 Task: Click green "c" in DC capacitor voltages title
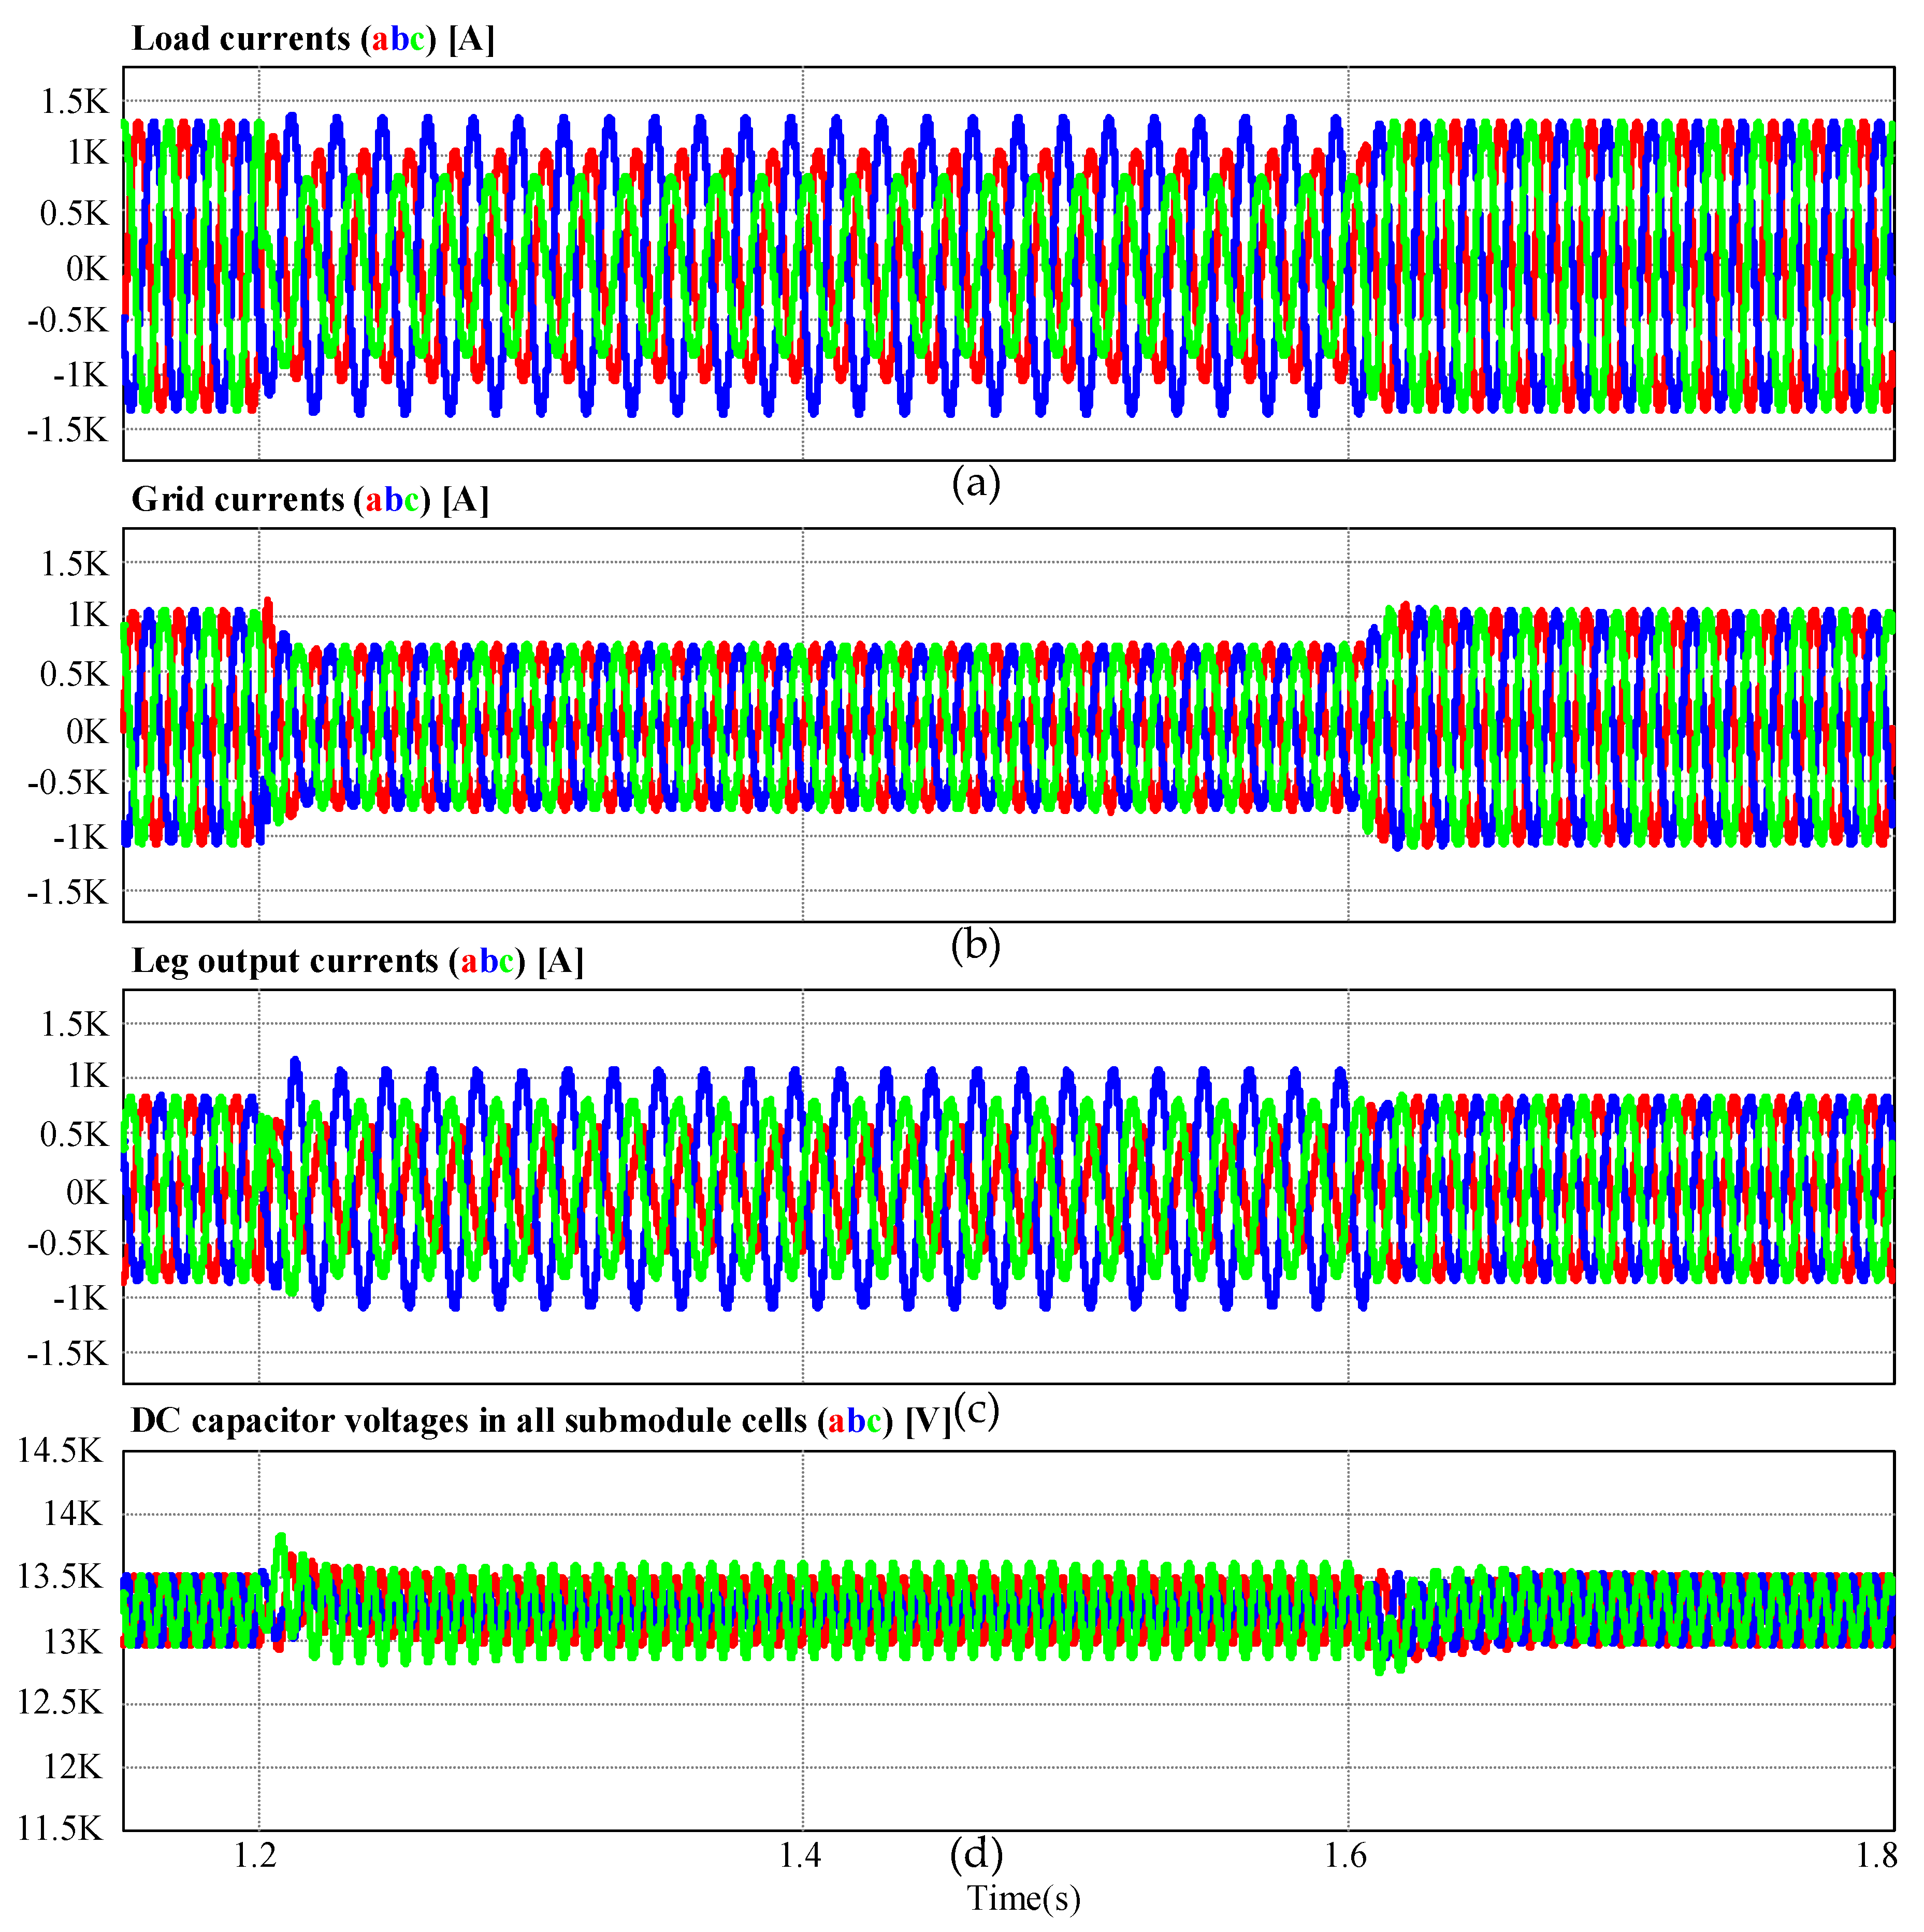pos(874,1423)
